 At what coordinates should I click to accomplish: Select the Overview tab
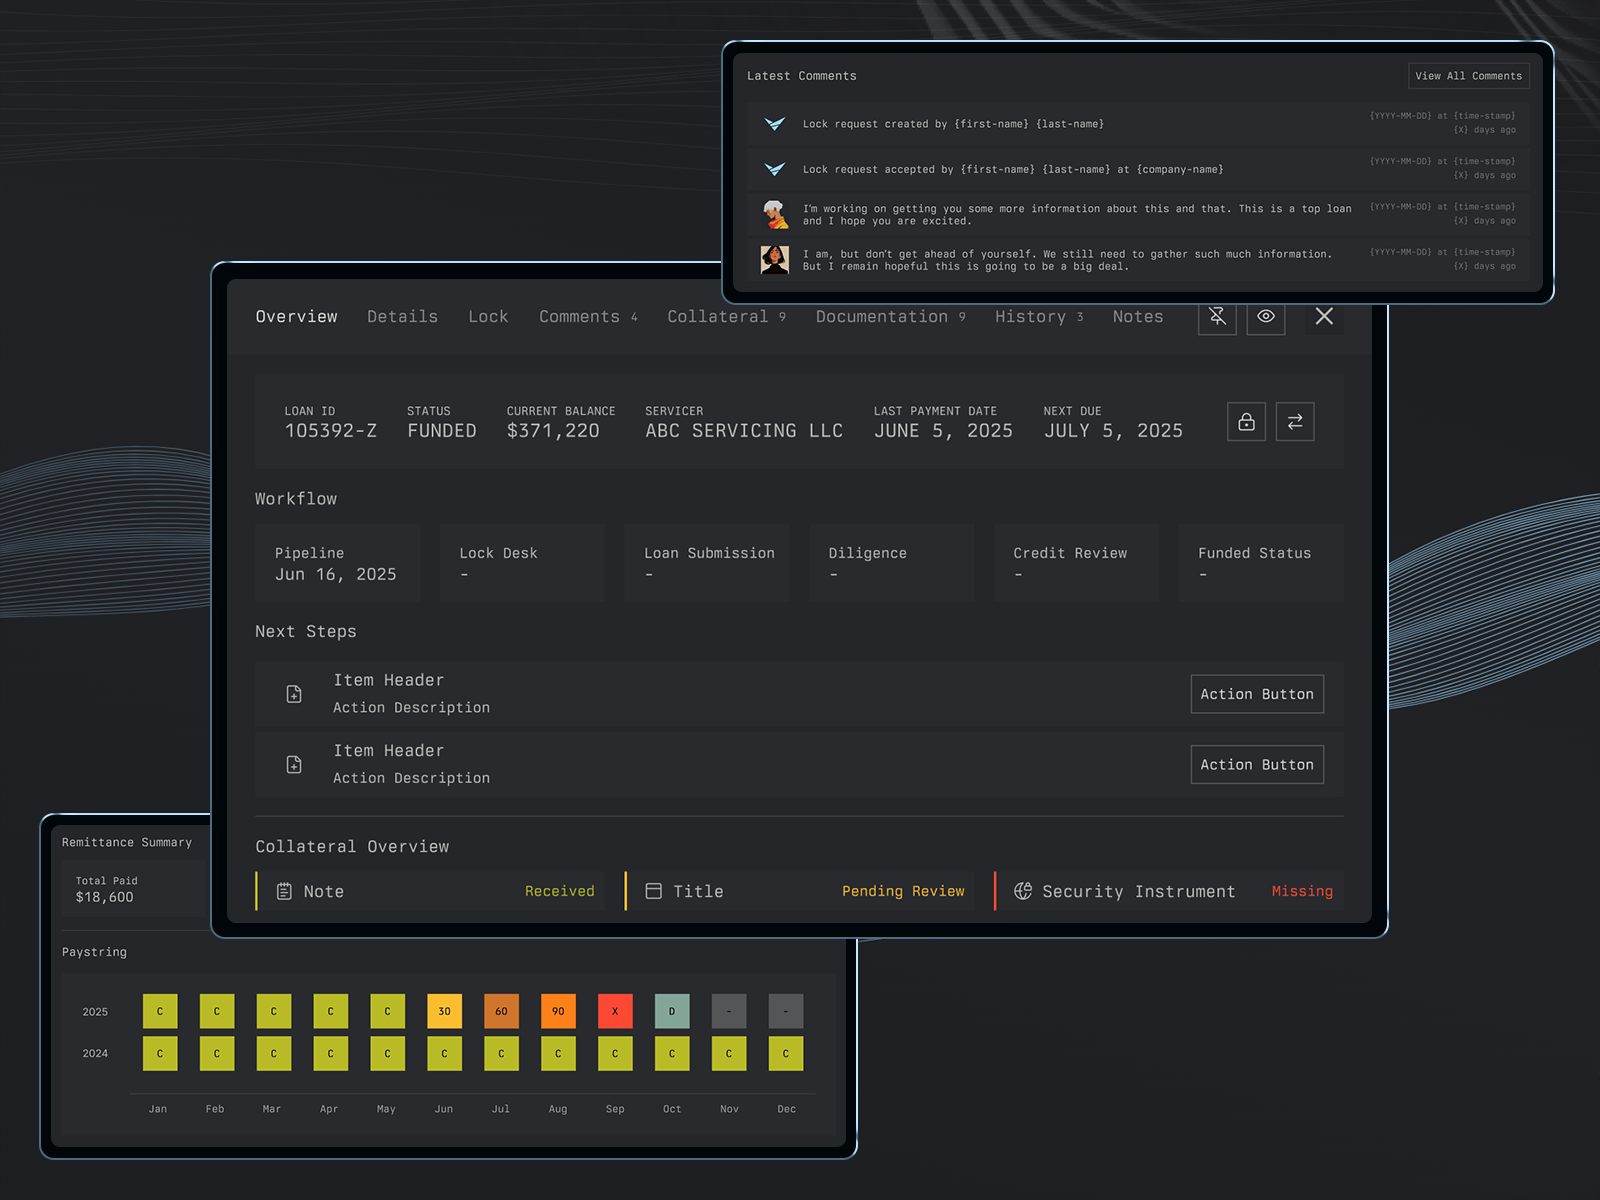click(x=296, y=317)
